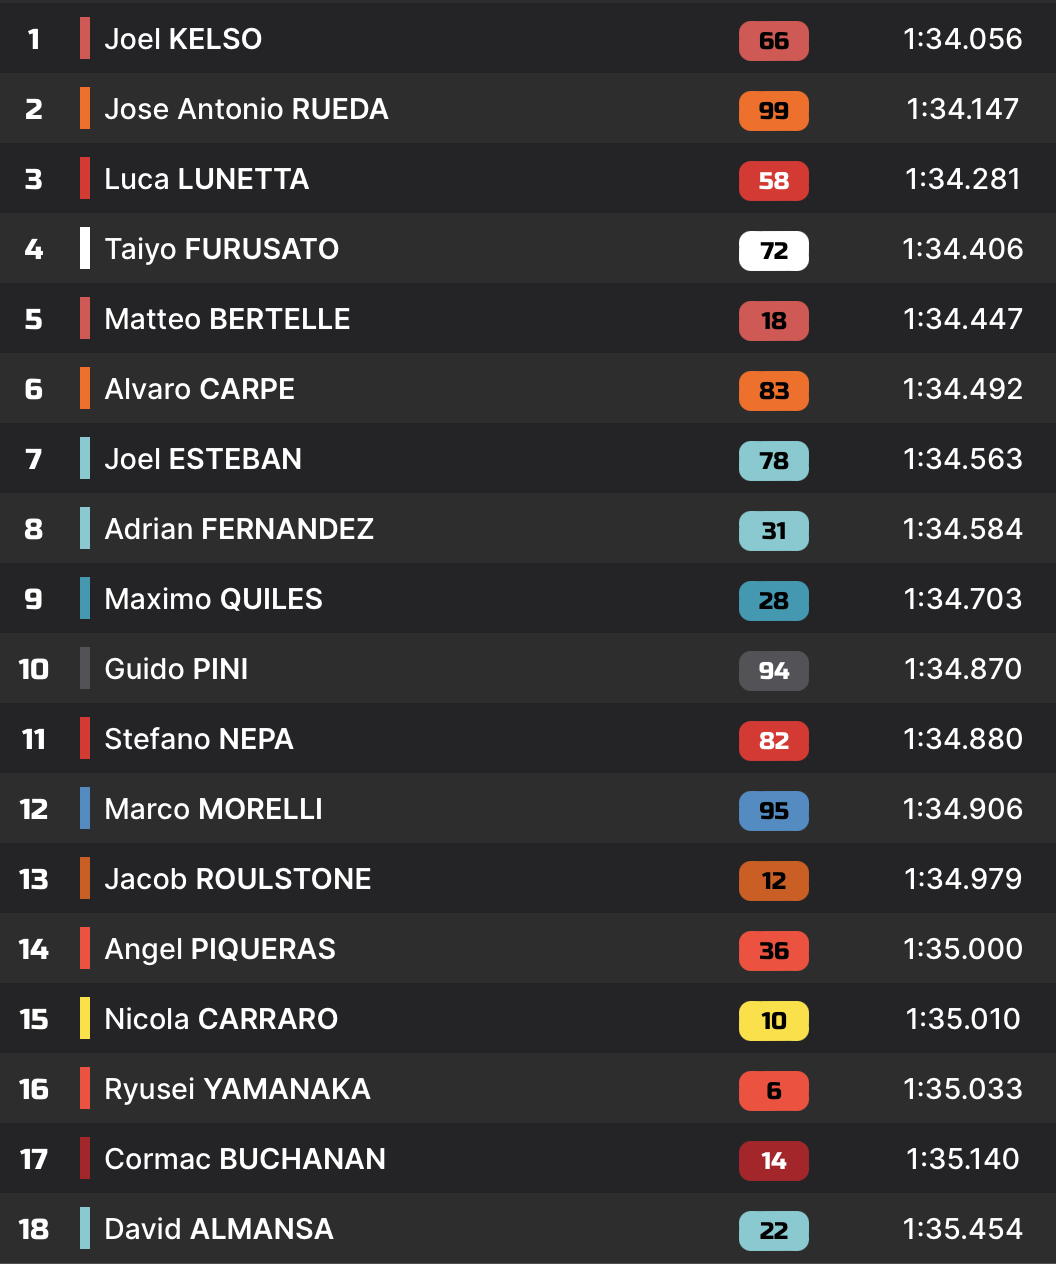
Task: Click lap time 1:34.056
Action: coord(962,39)
